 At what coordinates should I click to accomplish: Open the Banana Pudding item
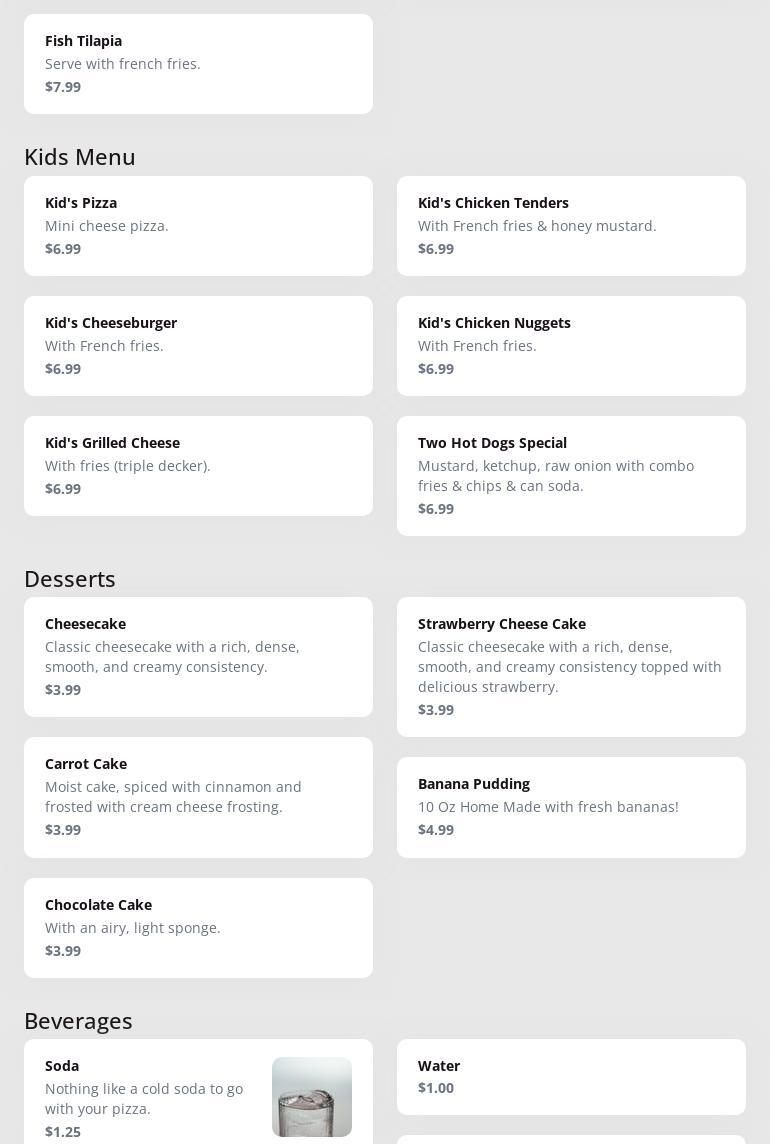pos(571,806)
